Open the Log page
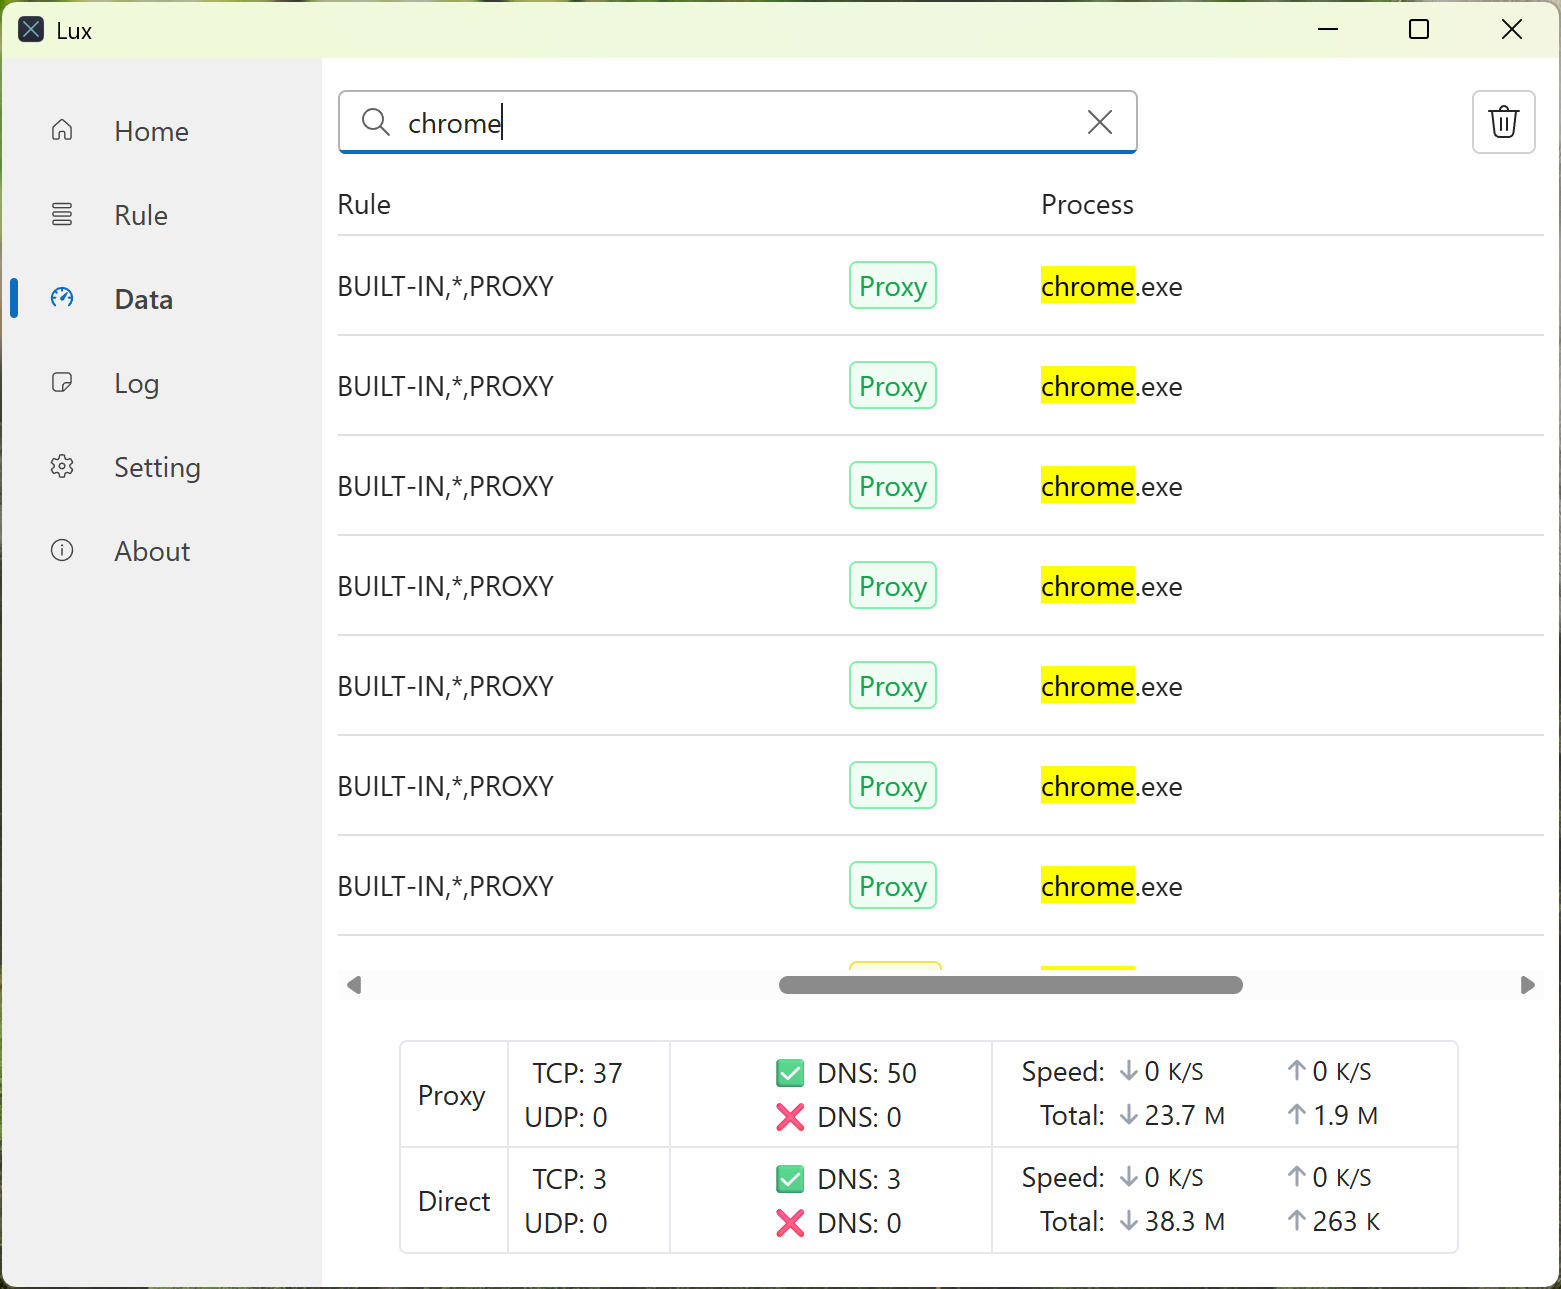This screenshot has width=1561, height=1289. pos(137,383)
